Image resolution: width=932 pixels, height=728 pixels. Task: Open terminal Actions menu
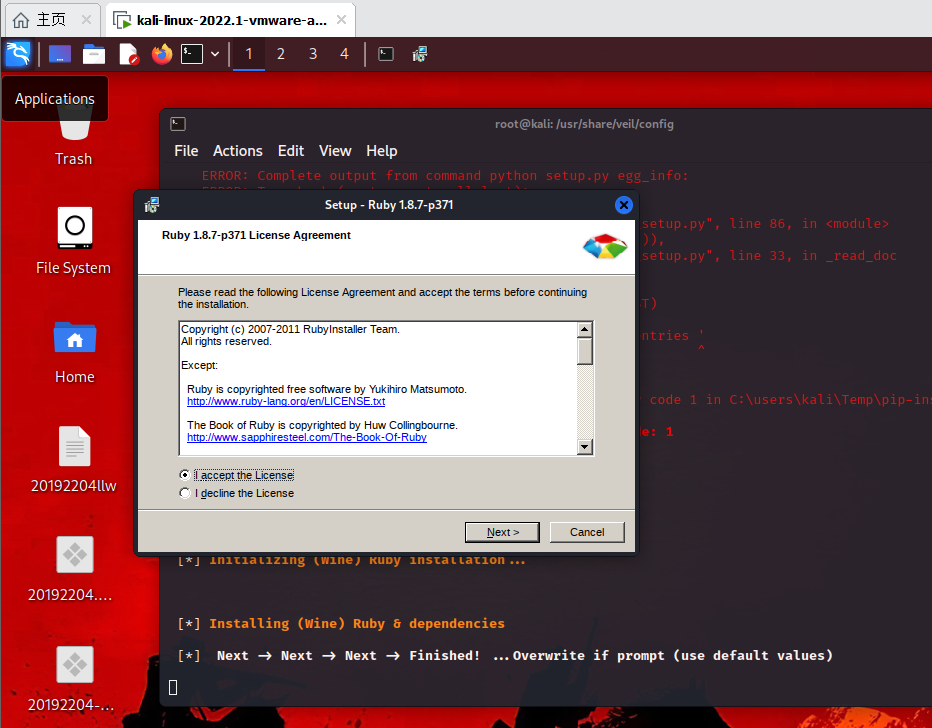tap(238, 151)
